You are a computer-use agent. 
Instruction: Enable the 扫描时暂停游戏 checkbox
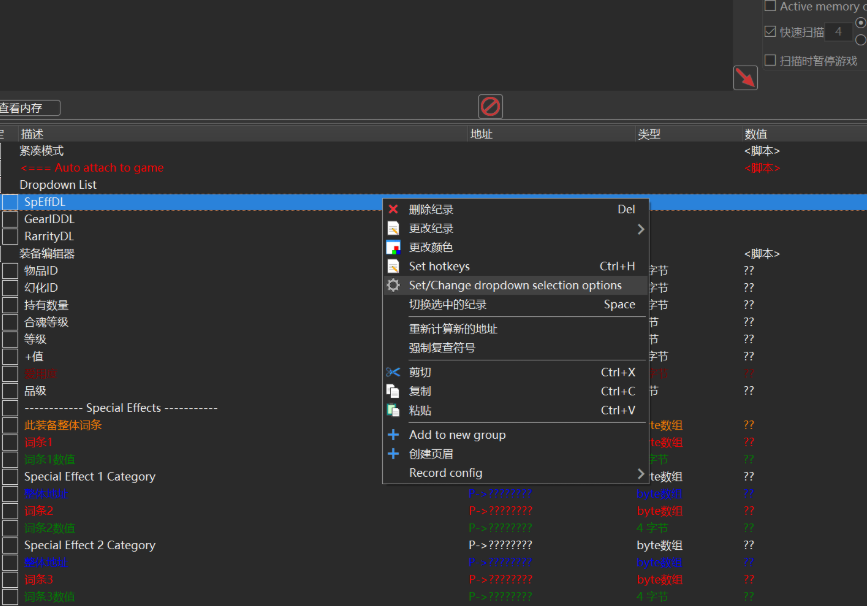pyautogui.click(x=770, y=60)
